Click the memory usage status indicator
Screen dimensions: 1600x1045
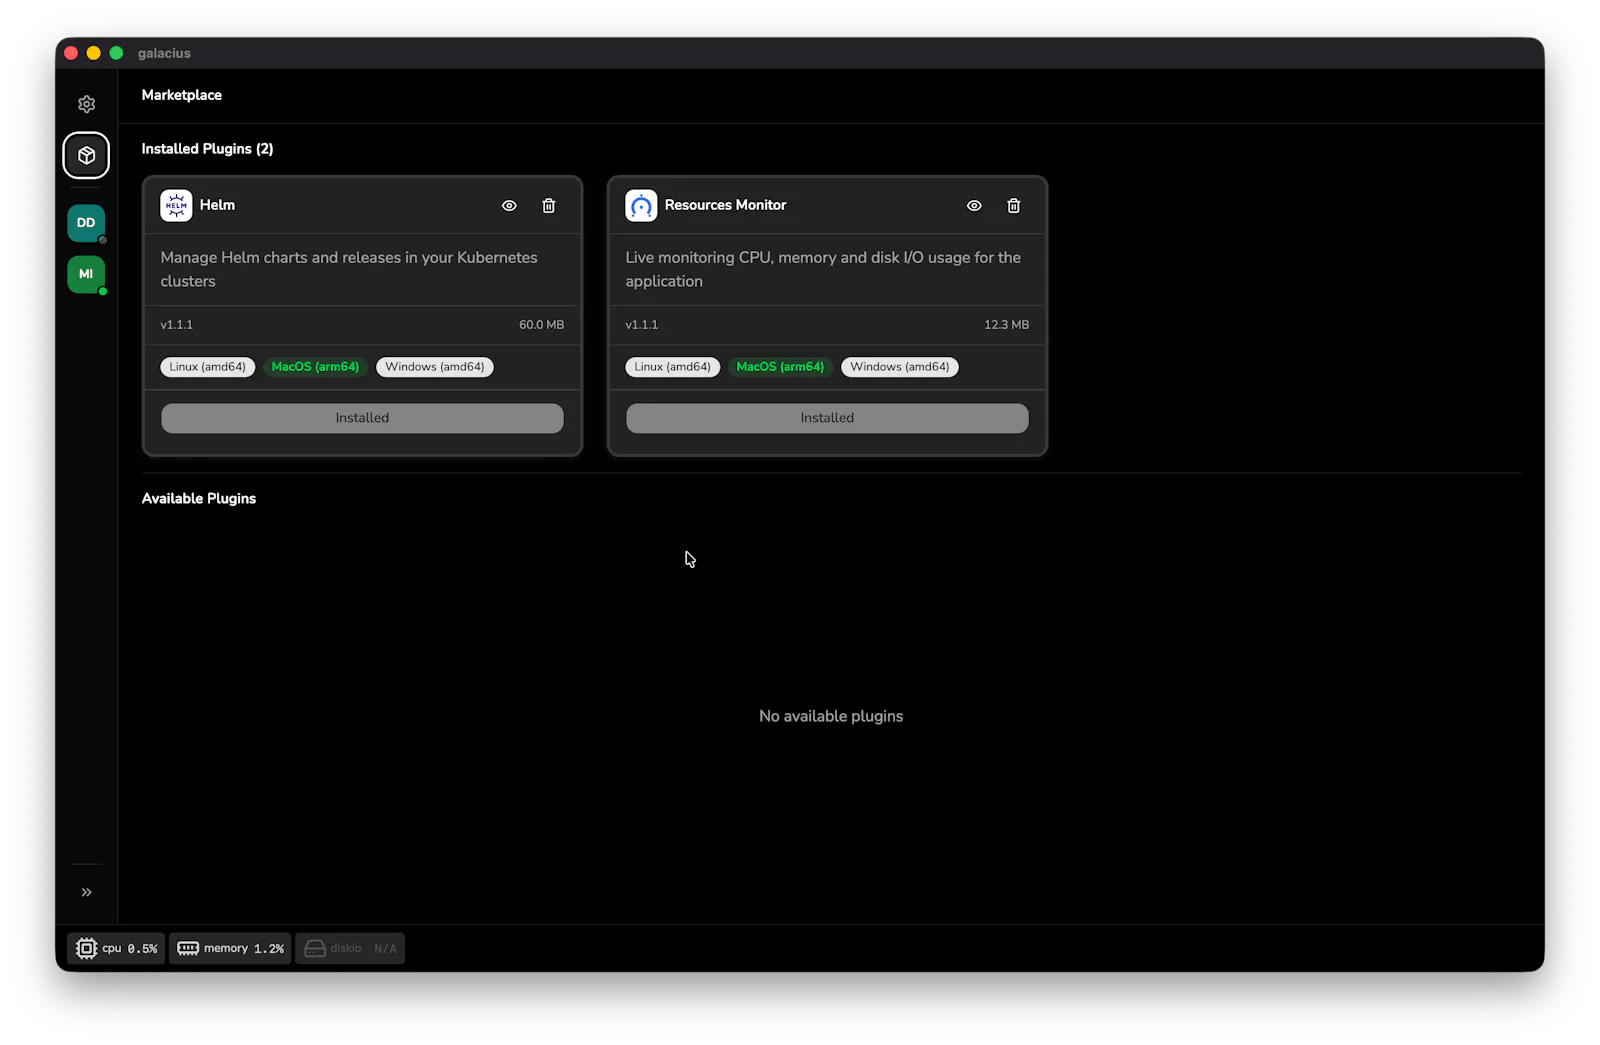tap(230, 948)
